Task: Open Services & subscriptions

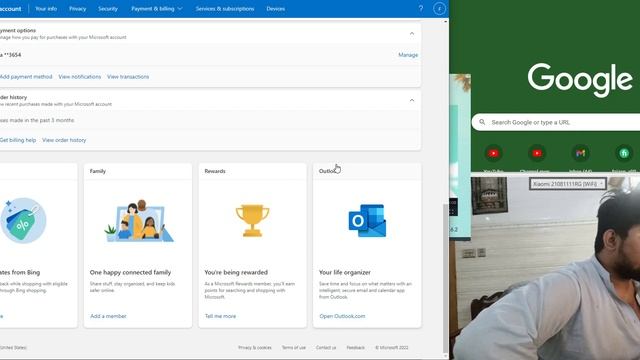Action: tap(224, 9)
